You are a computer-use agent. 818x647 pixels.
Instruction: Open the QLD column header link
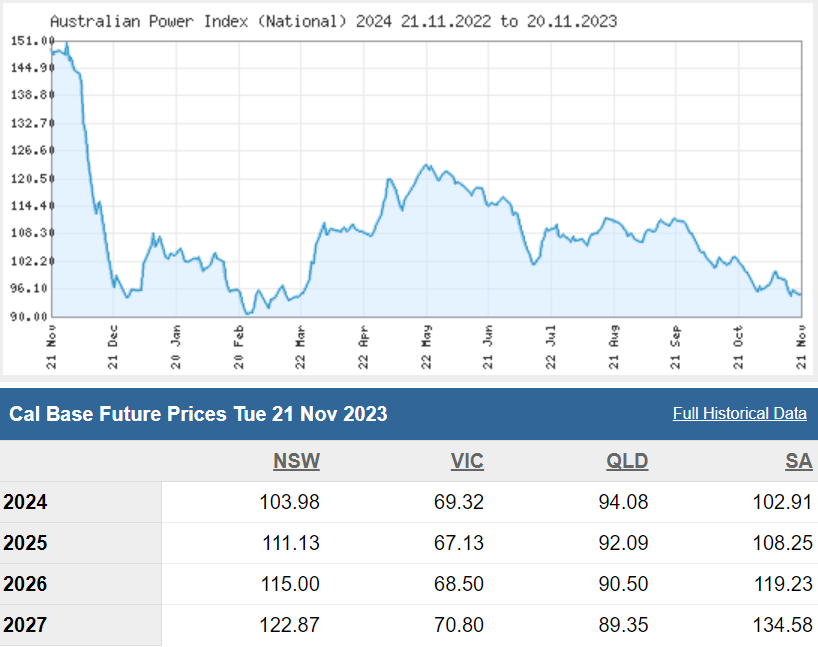627,461
